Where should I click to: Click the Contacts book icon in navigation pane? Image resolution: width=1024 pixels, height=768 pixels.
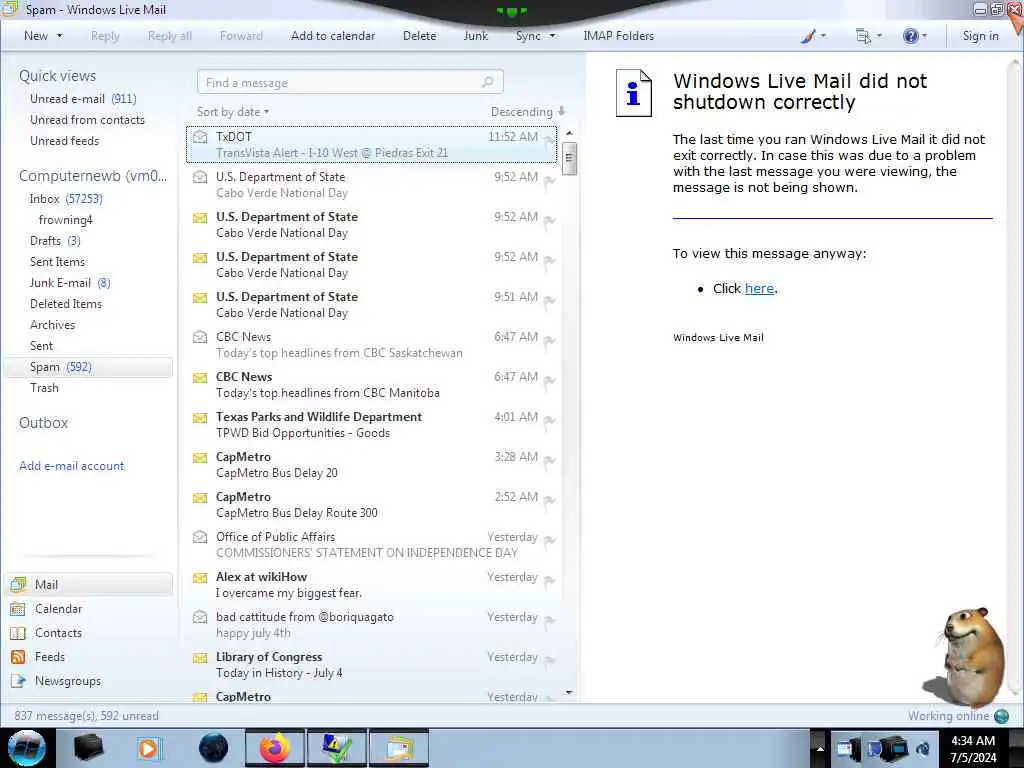18,633
